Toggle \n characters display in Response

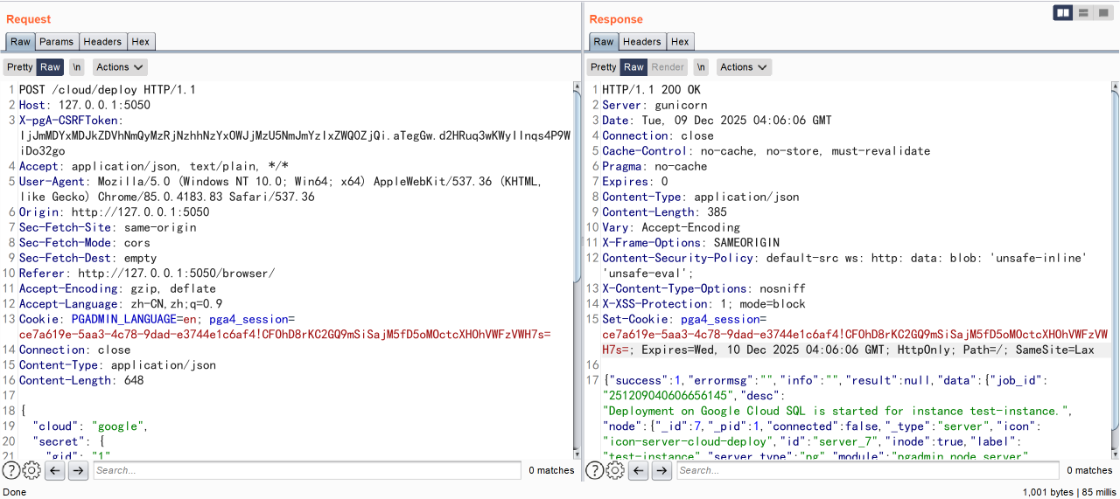pos(701,67)
